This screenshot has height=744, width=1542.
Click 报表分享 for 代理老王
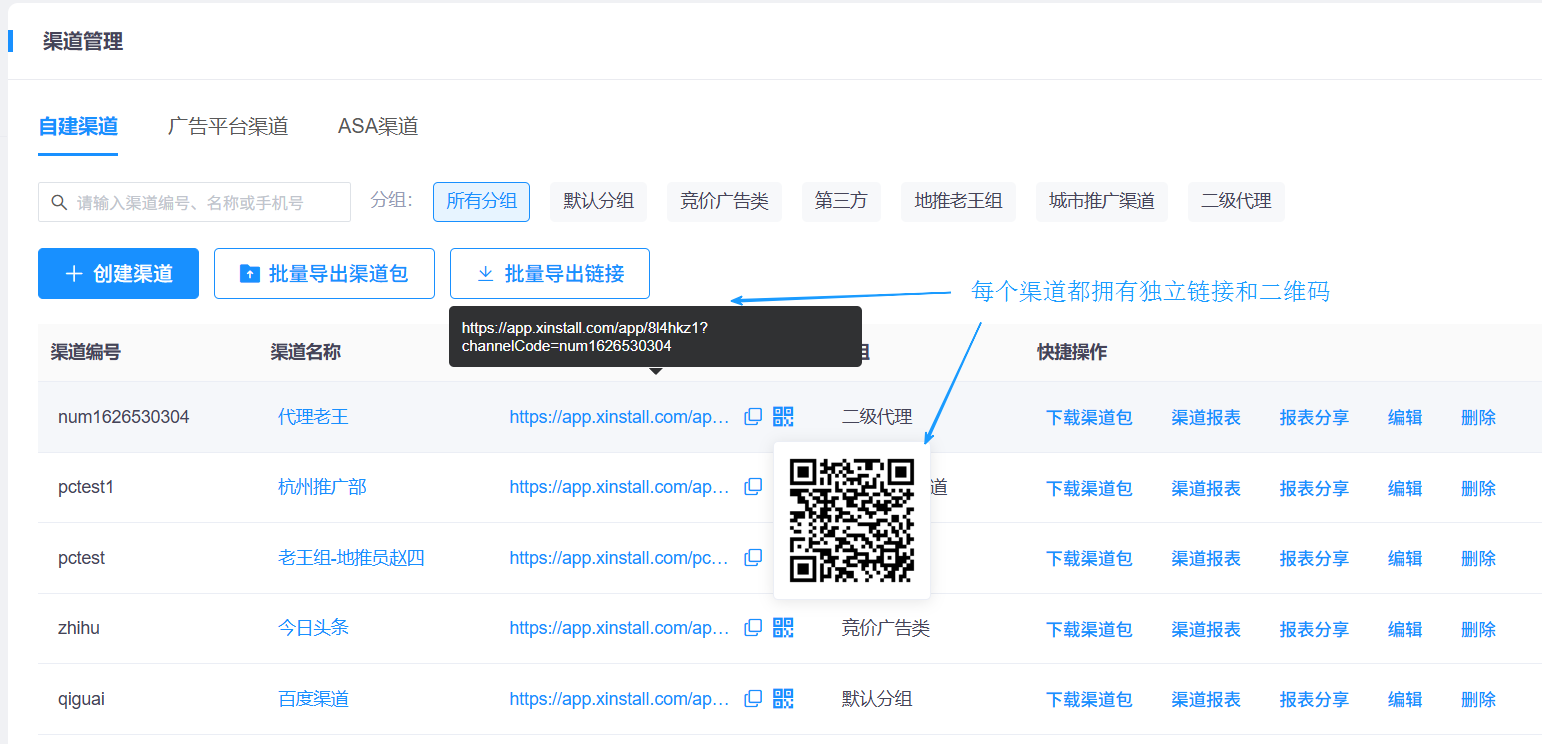point(1314,417)
